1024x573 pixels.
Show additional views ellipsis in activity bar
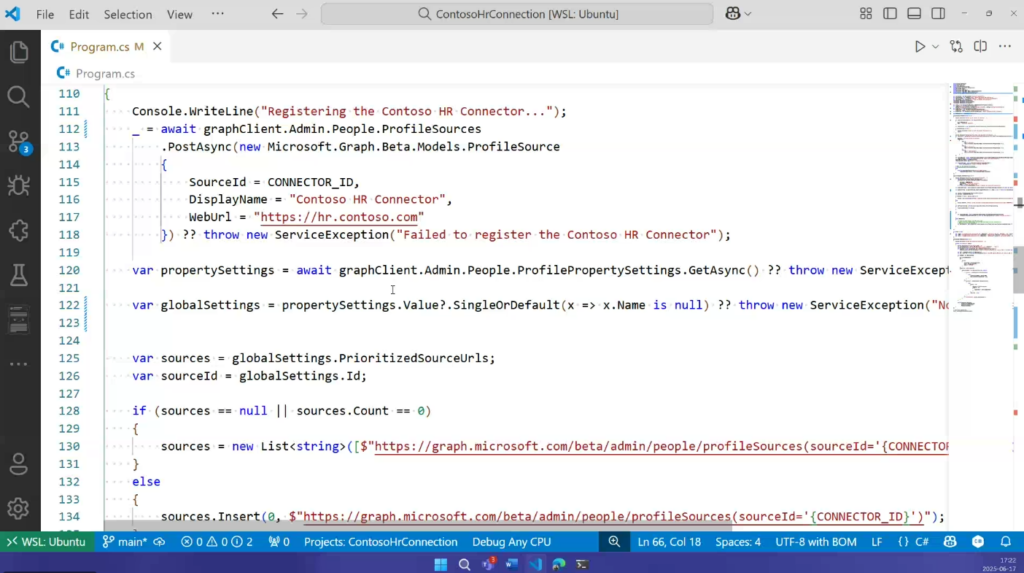click(x=18, y=363)
